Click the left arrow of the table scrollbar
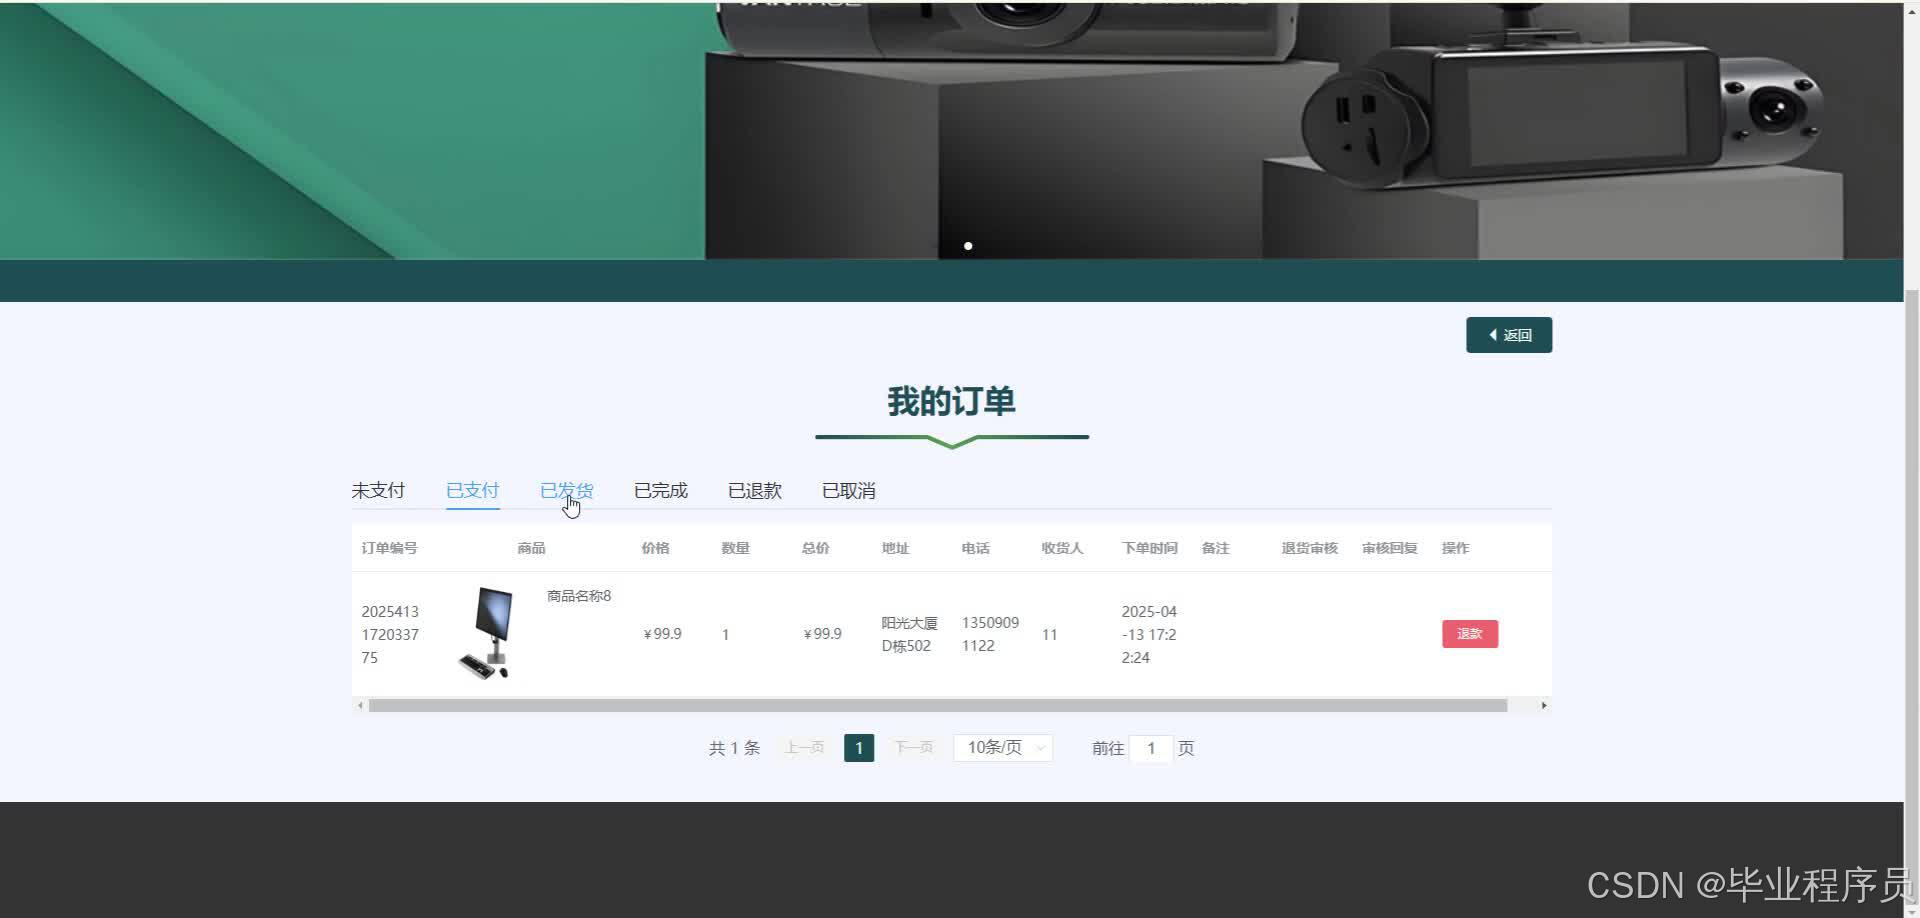1920x918 pixels. [x=361, y=705]
